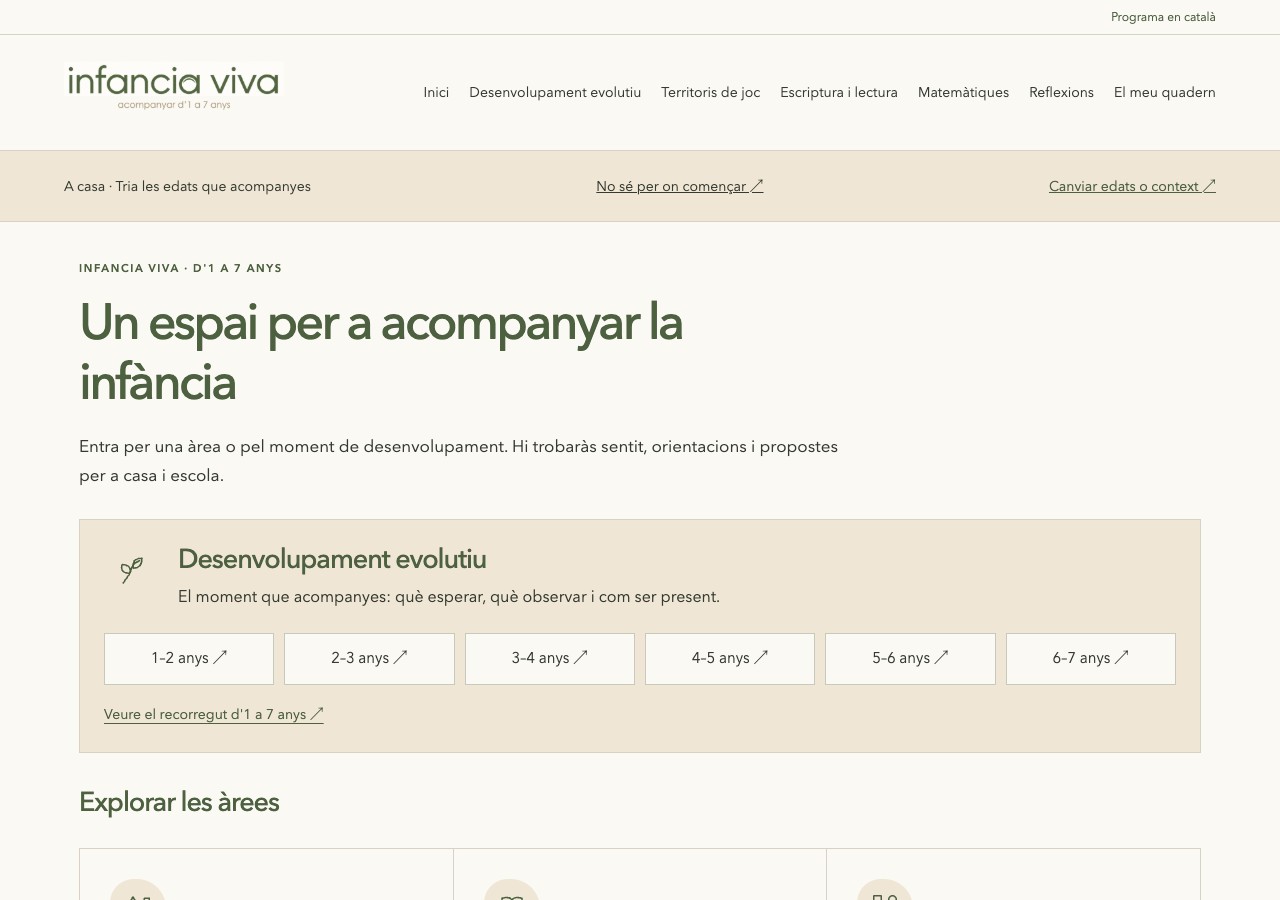This screenshot has height=900, width=1280.
Task: Pick the 4–5 anys button
Action: [730, 659]
